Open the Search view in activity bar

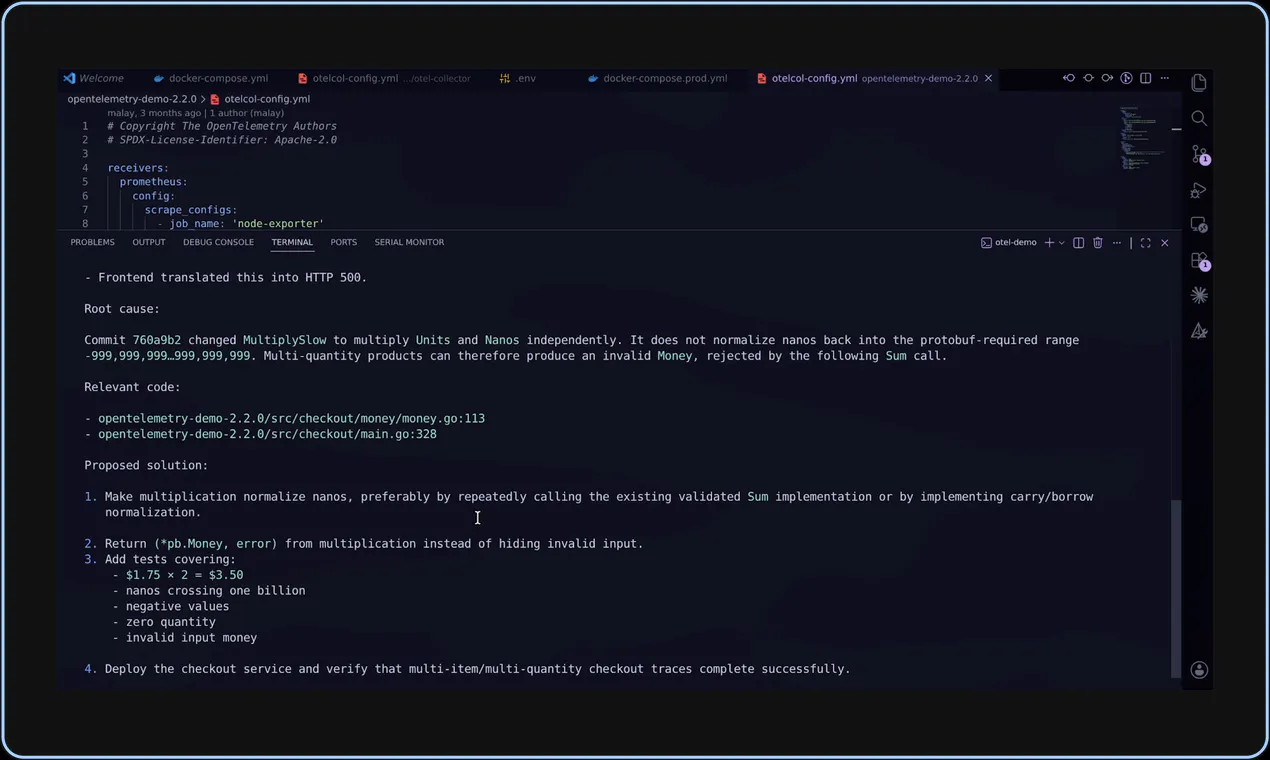[1199, 119]
